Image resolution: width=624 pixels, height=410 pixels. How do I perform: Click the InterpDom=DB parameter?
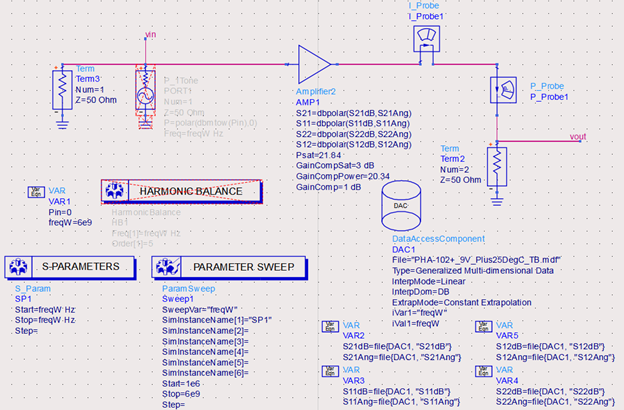coord(420,292)
